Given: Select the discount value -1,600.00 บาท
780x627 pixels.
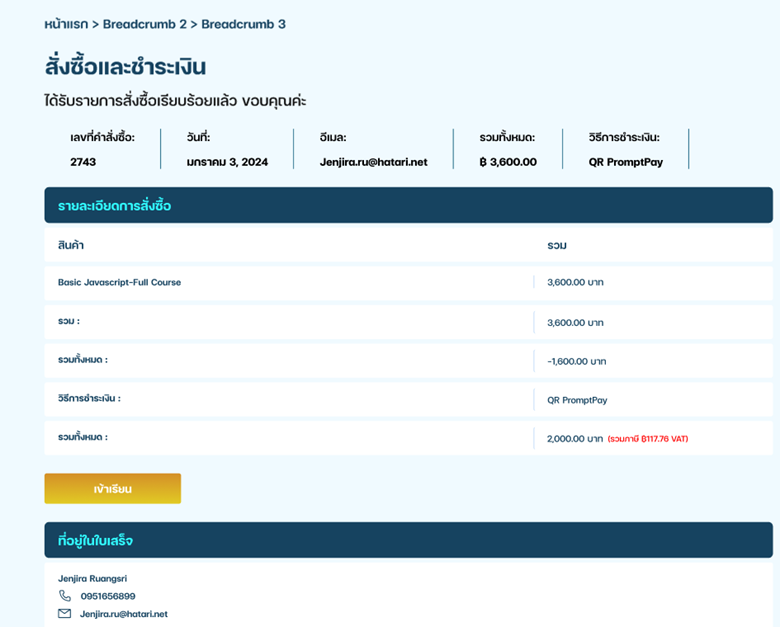Looking at the screenshot, I should point(577,361).
